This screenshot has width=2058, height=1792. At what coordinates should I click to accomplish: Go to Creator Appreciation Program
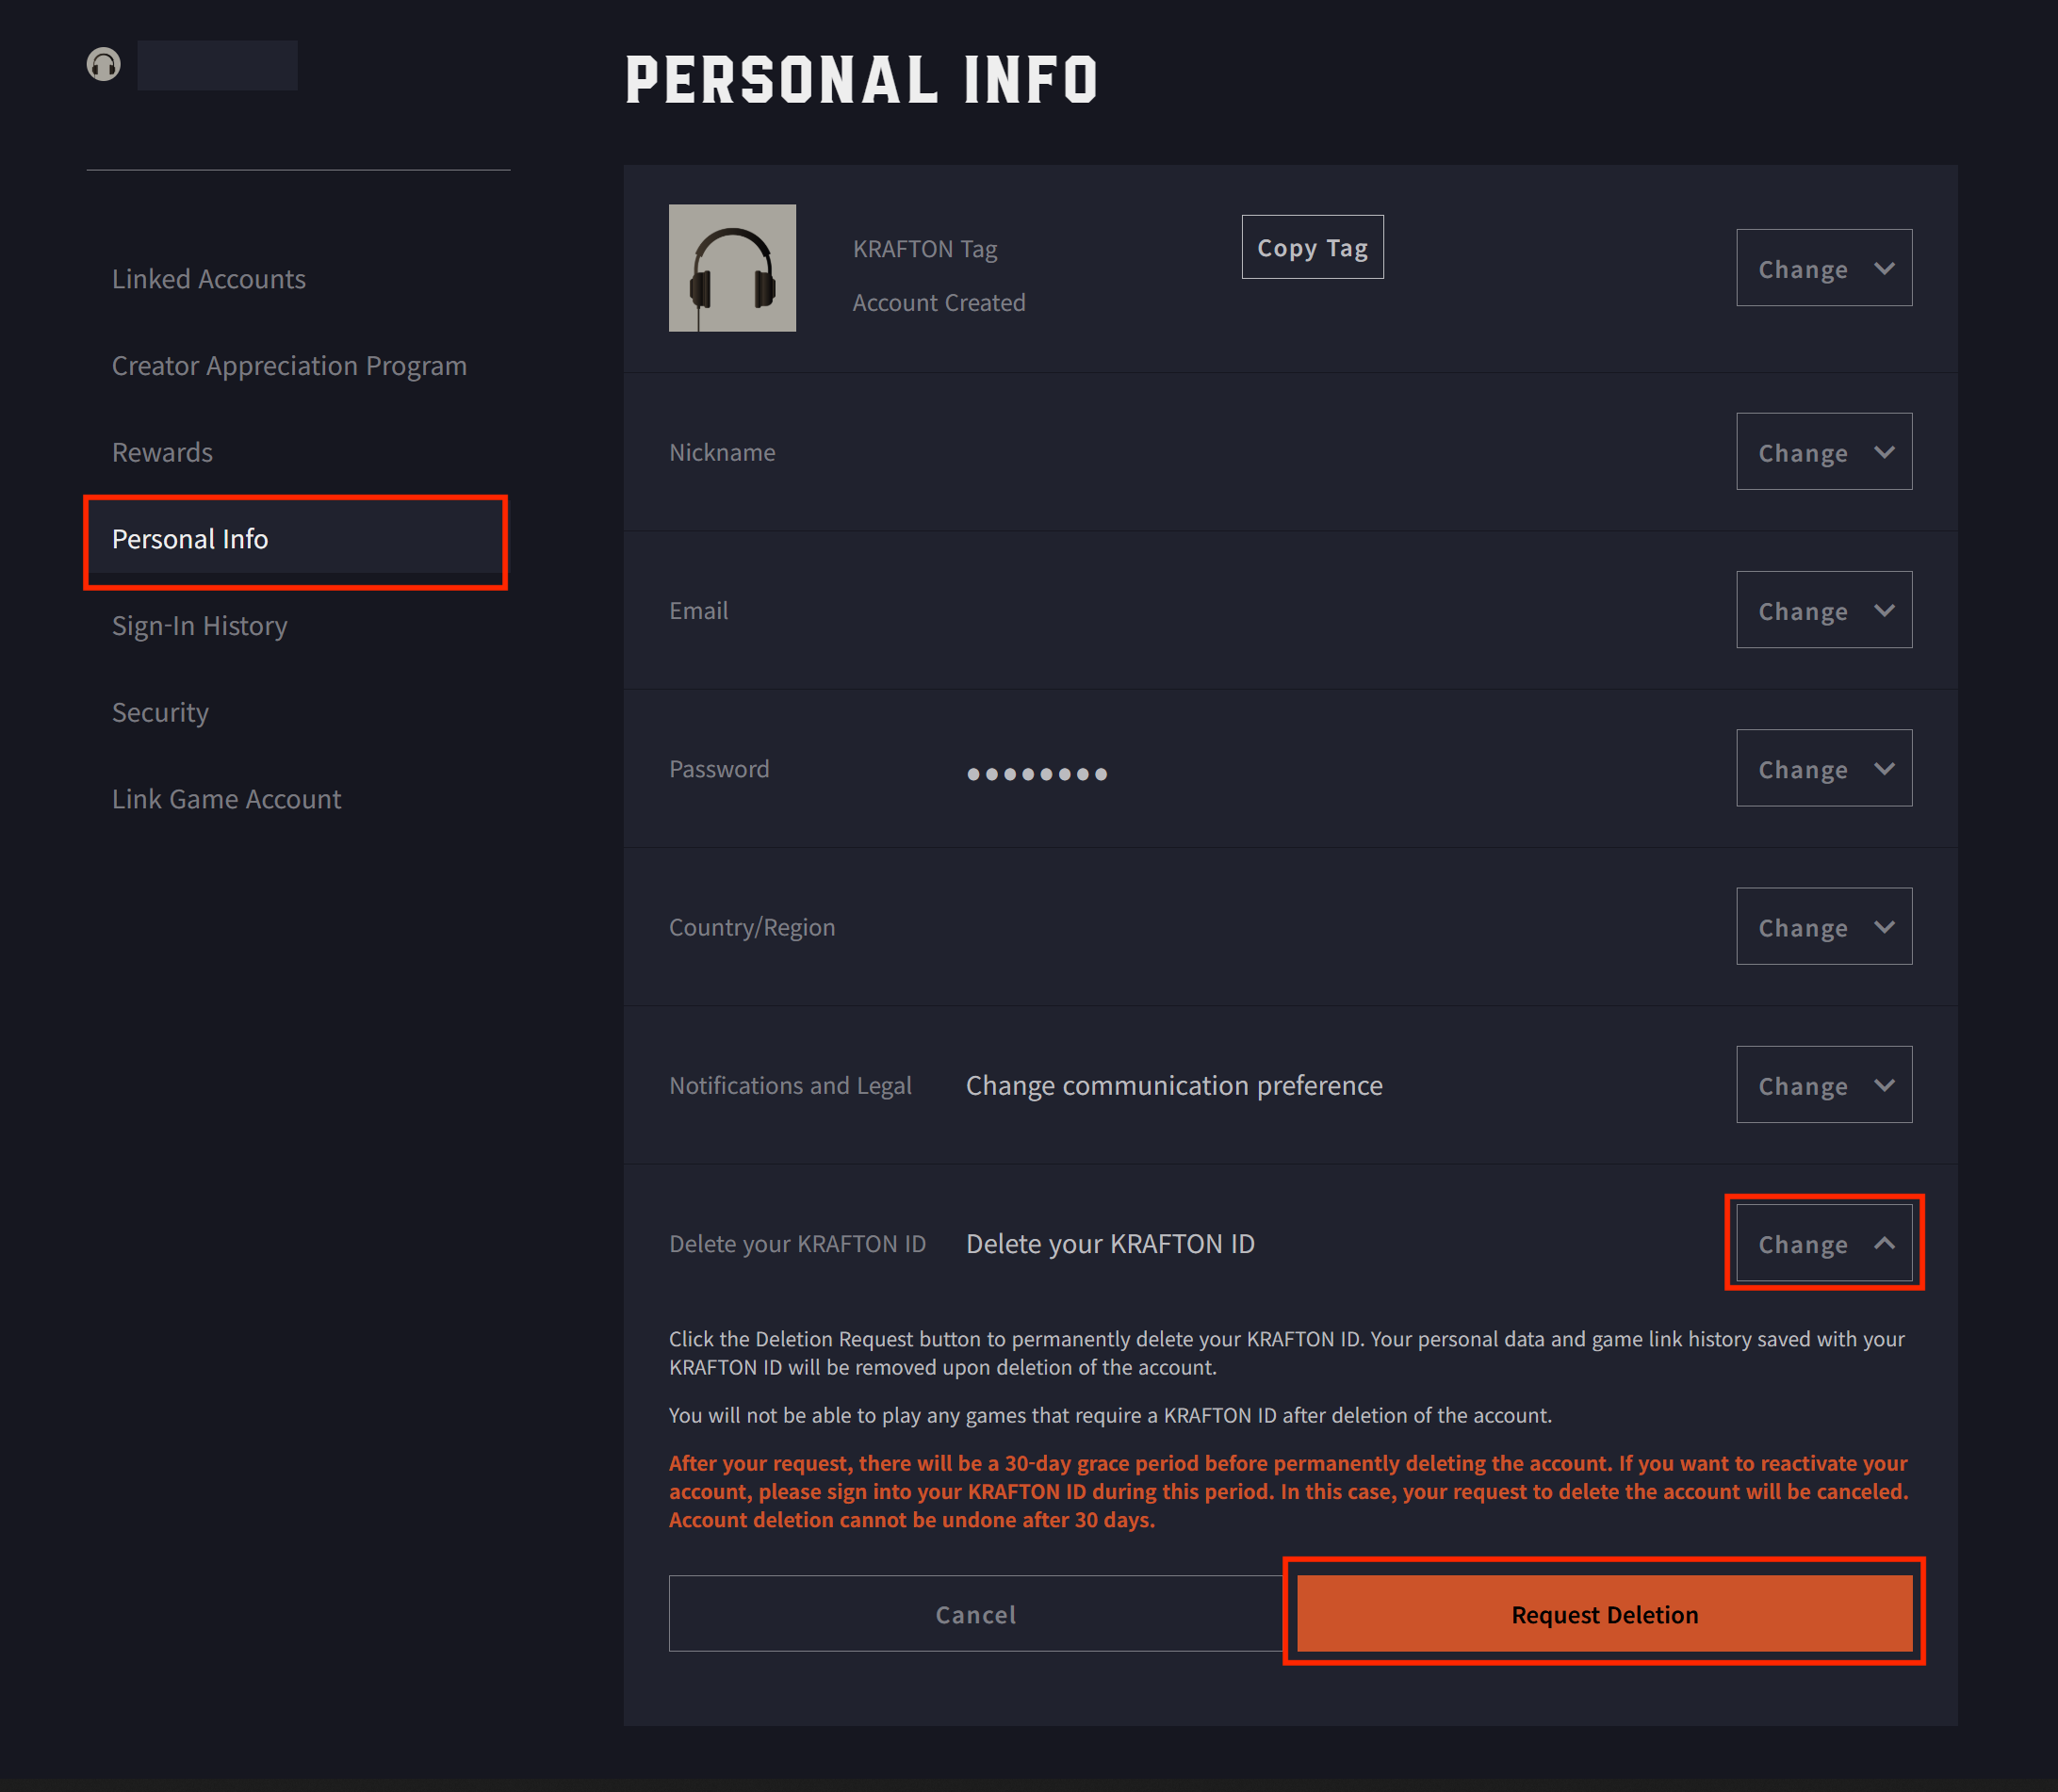[289, 366]
